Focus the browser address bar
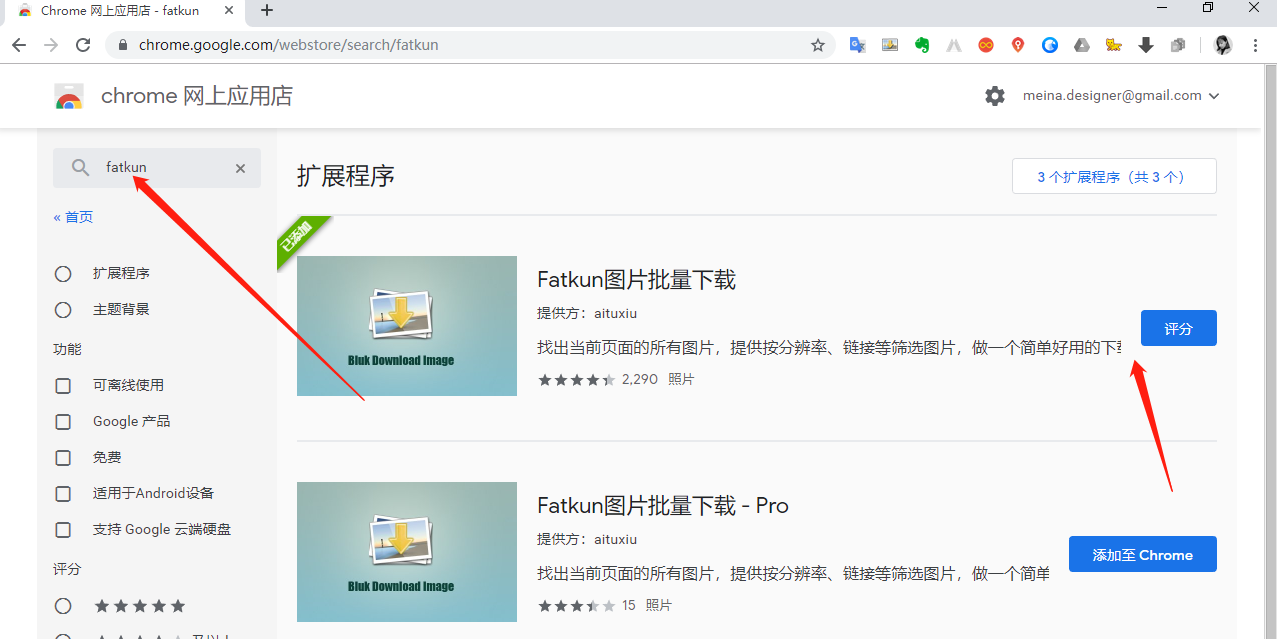 (x=470, y=45)
